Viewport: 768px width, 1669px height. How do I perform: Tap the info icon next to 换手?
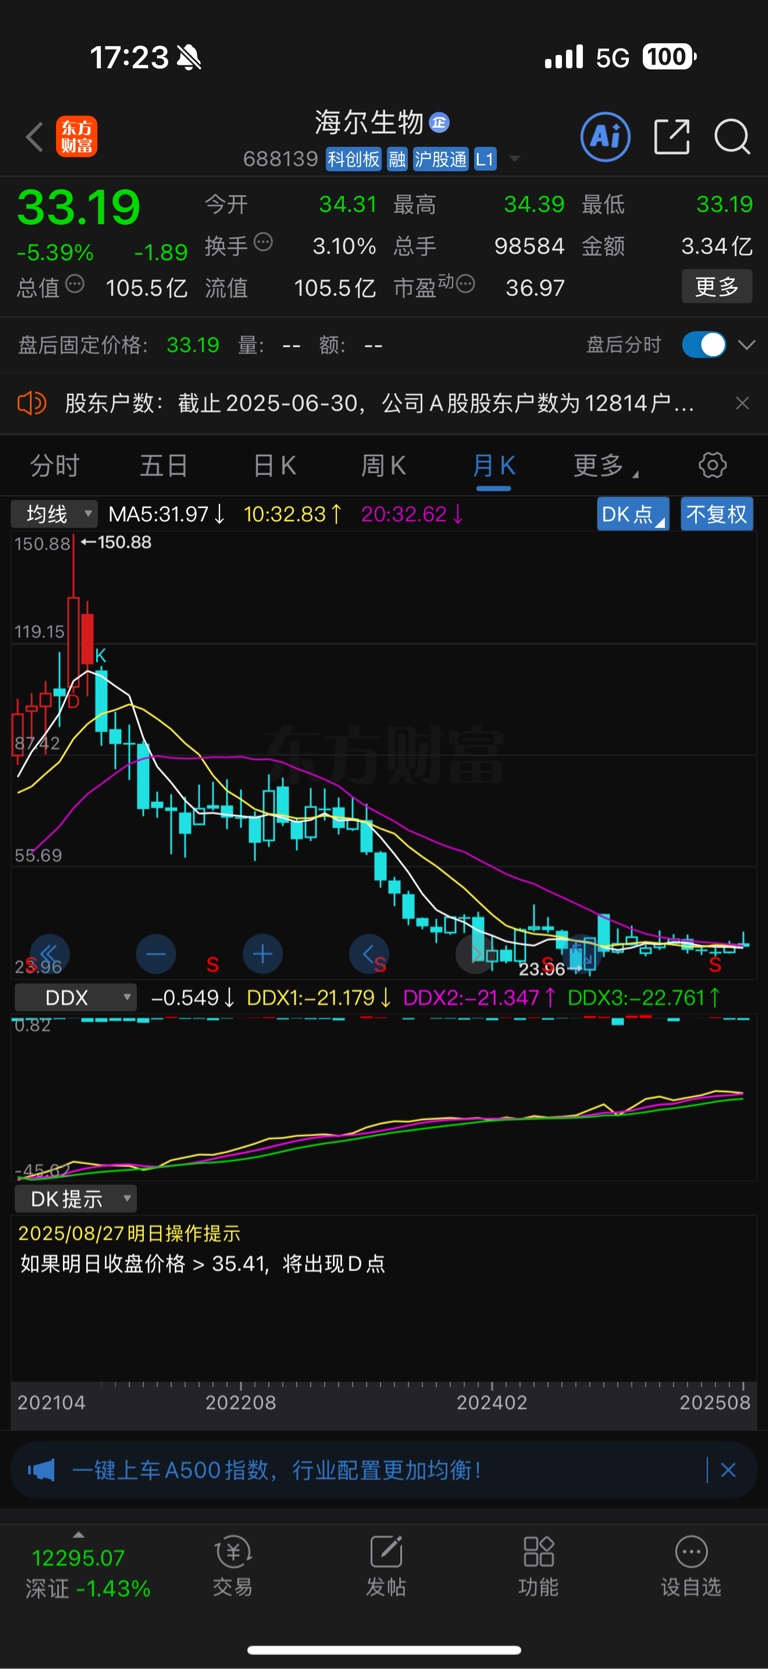point(263,242)
